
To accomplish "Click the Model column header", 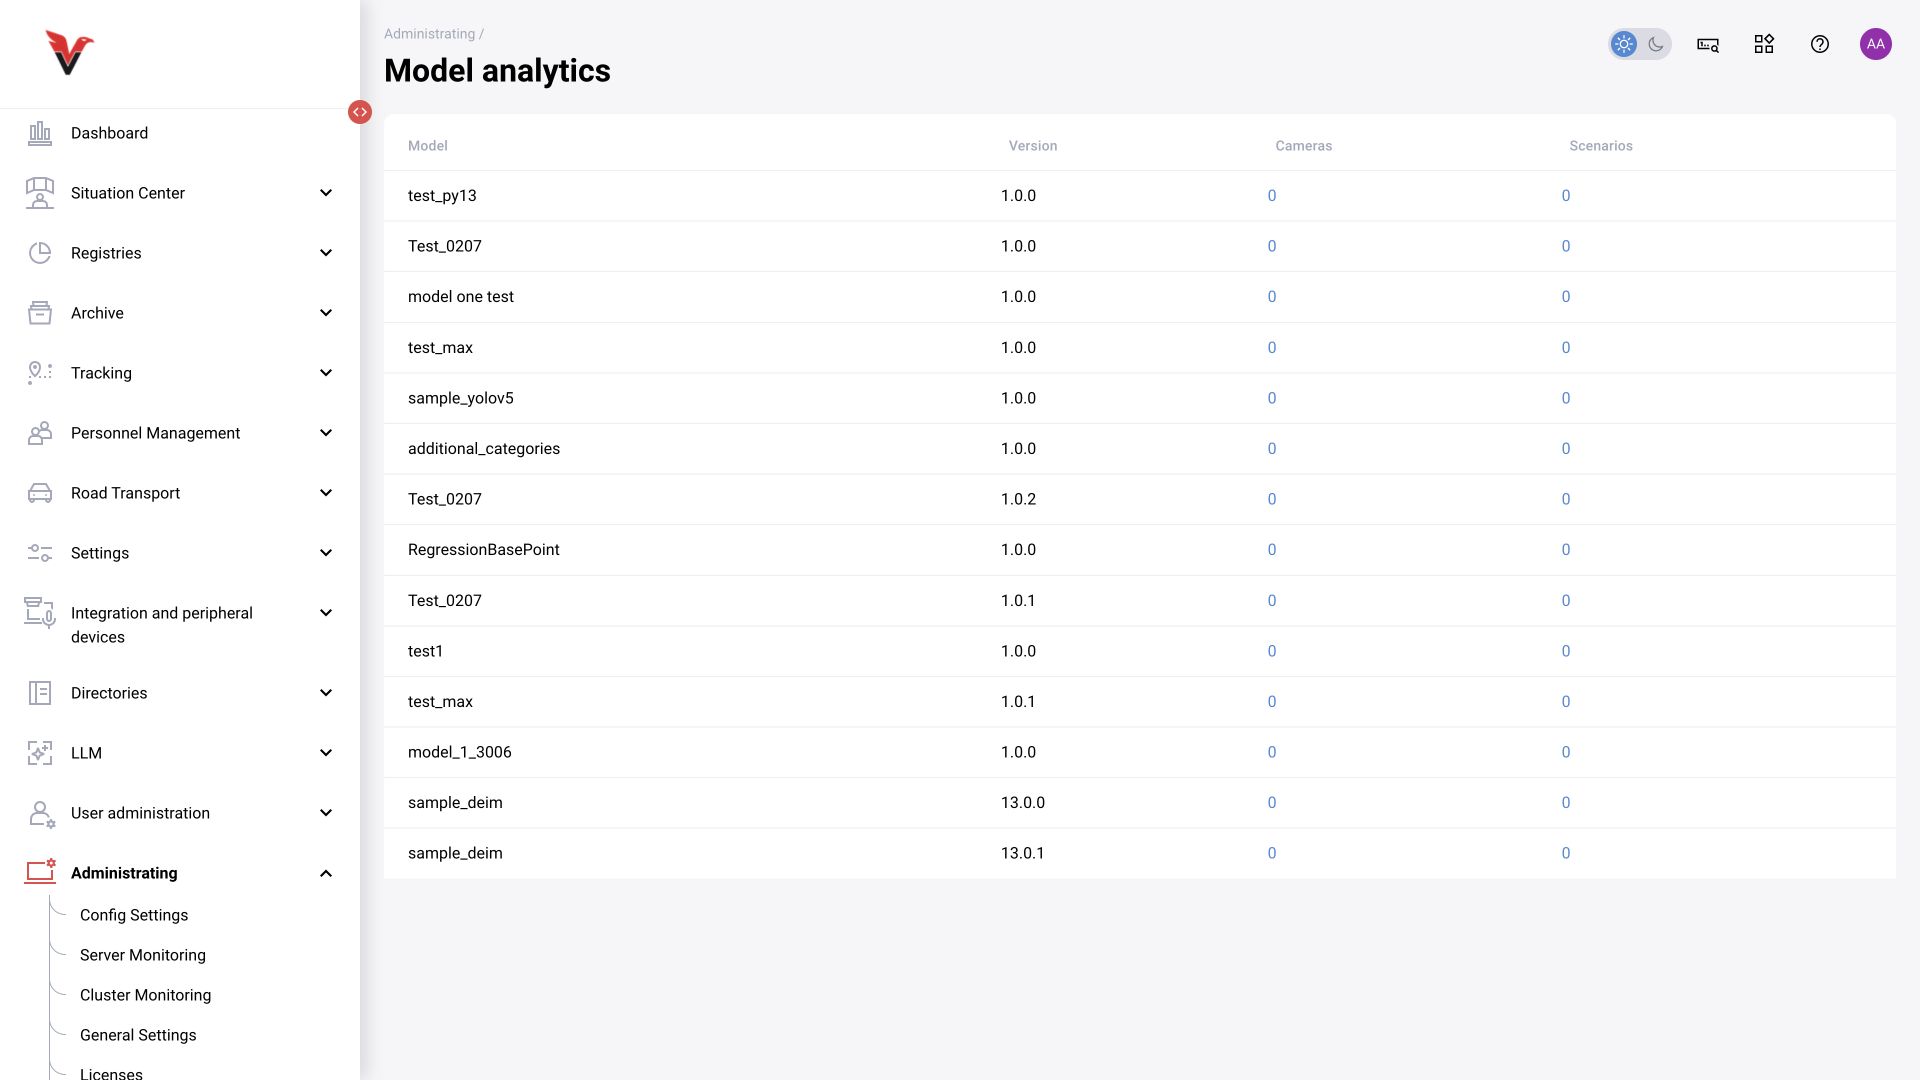I will point(428,146).
